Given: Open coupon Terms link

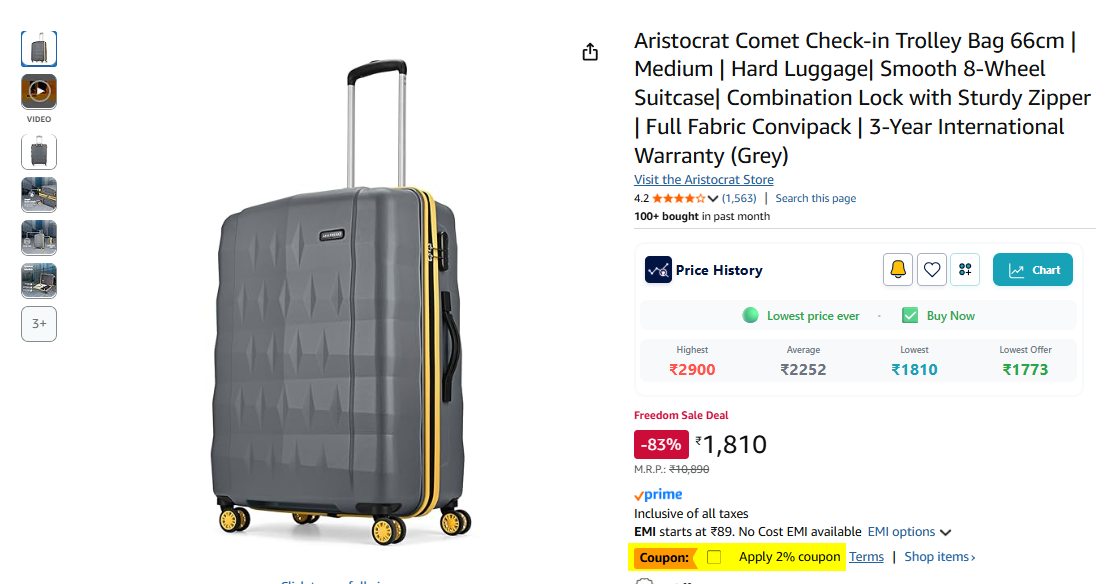Looking at the screenshot, I should pos(866,557).
